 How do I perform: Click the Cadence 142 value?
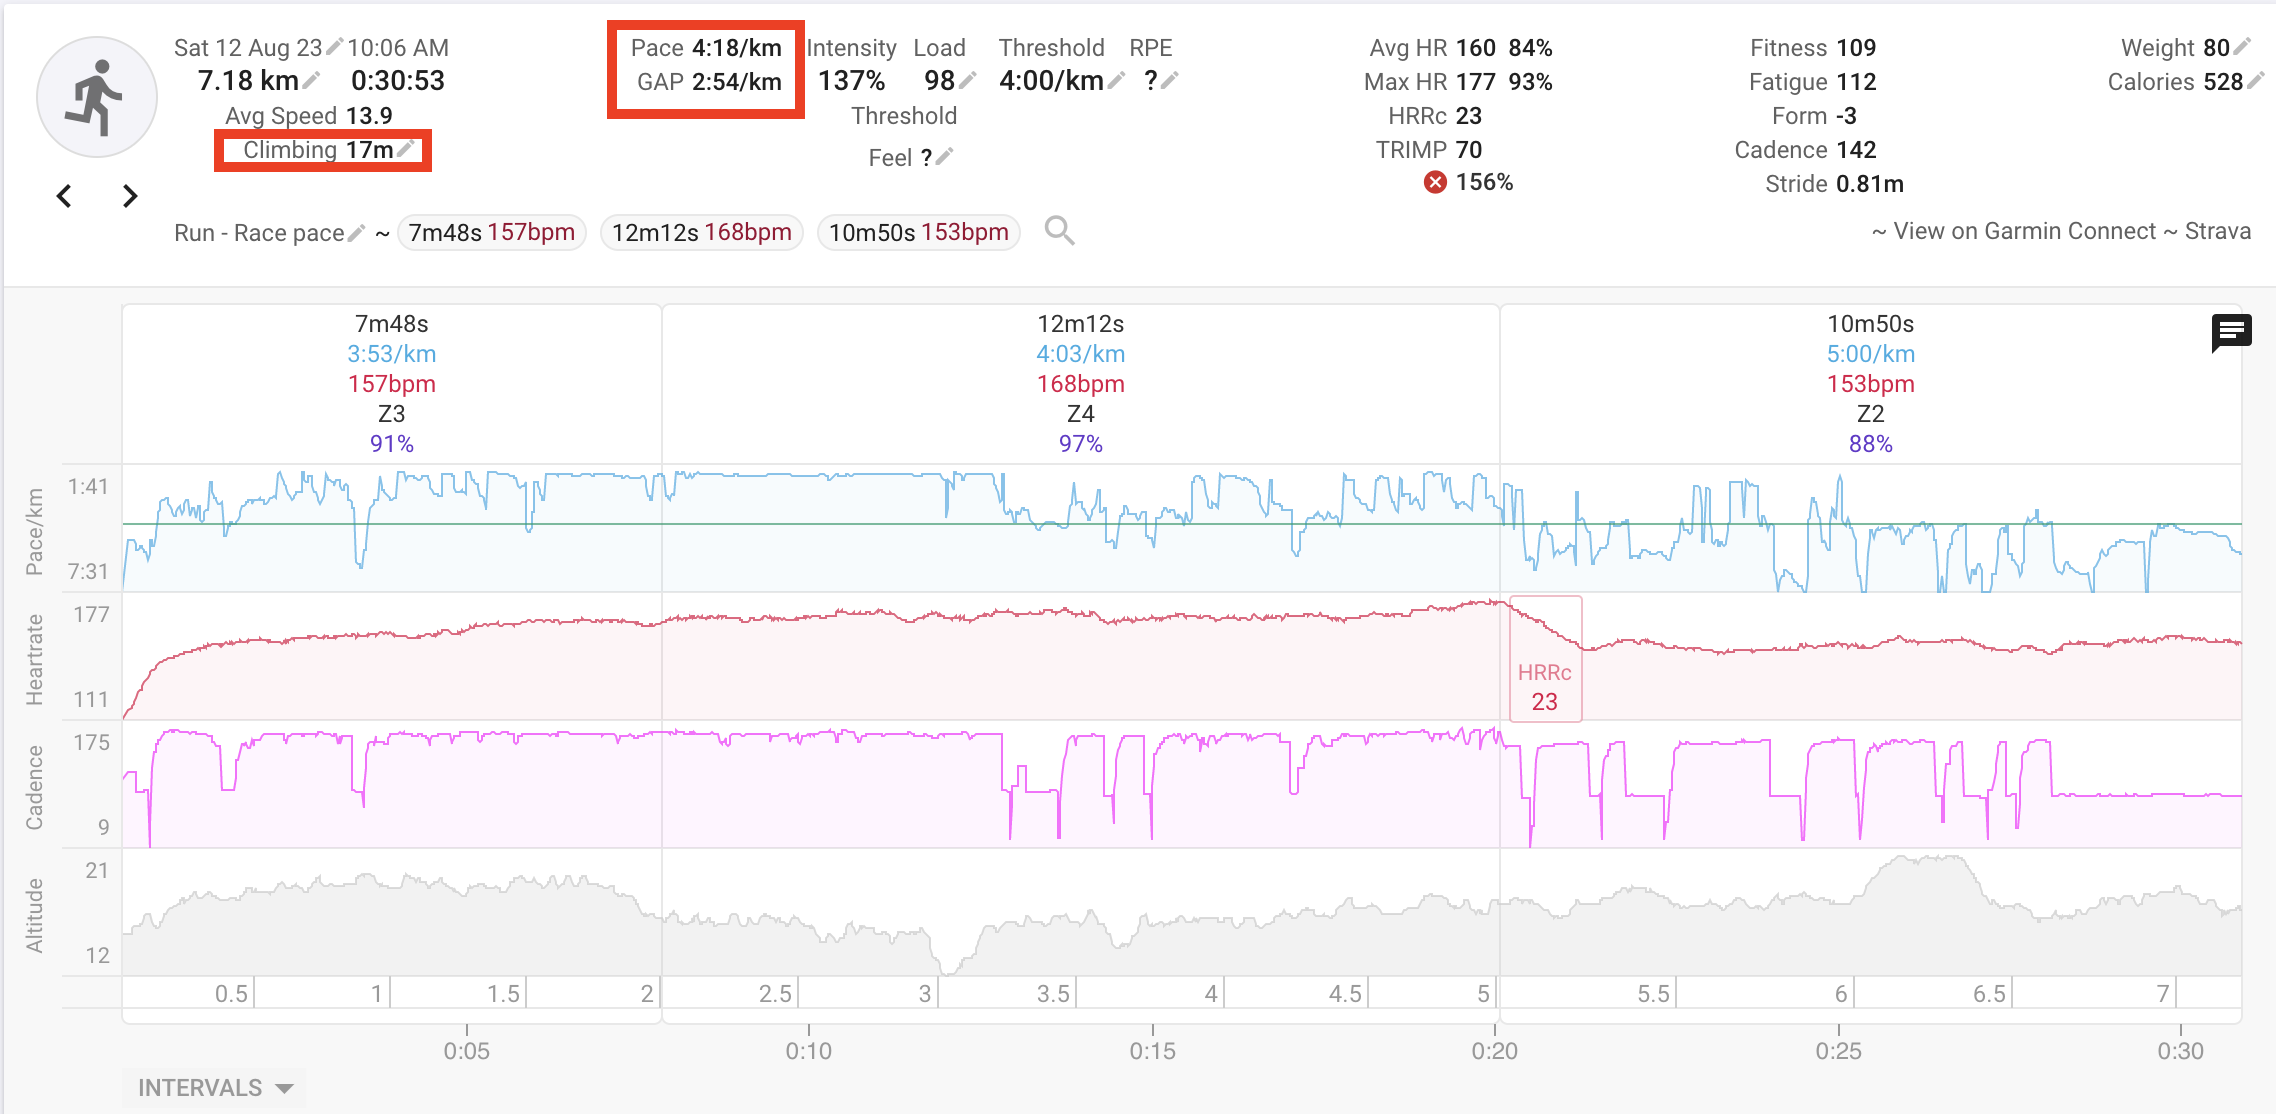[x=1856, y=149]
